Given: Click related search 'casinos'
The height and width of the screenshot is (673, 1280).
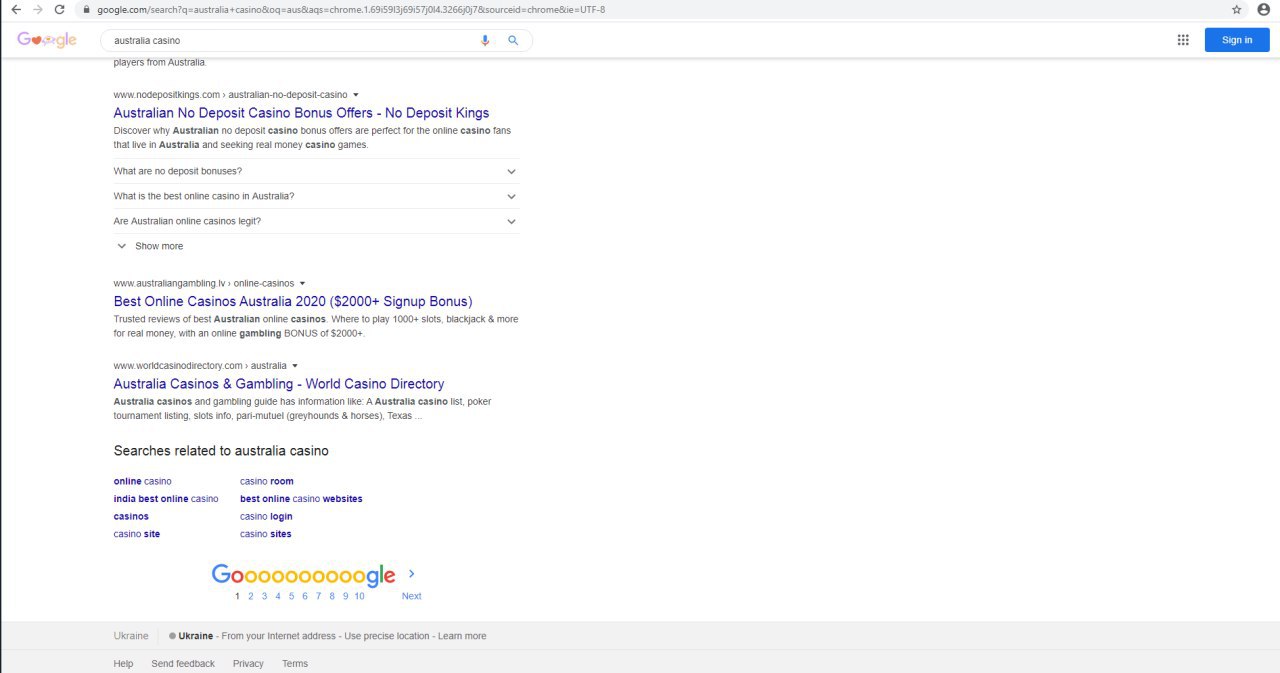Looking at the screenshot, I should (x=131, y=517).
